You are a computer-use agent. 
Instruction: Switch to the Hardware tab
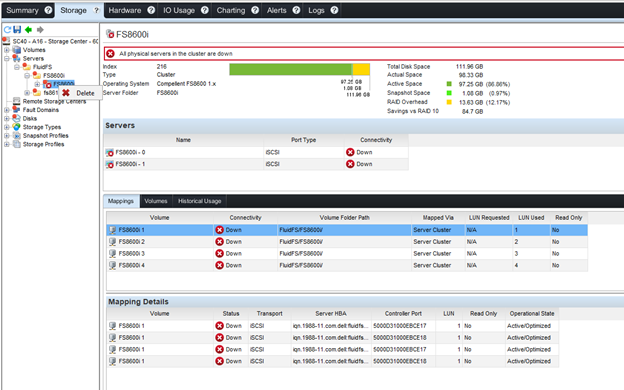125,10
